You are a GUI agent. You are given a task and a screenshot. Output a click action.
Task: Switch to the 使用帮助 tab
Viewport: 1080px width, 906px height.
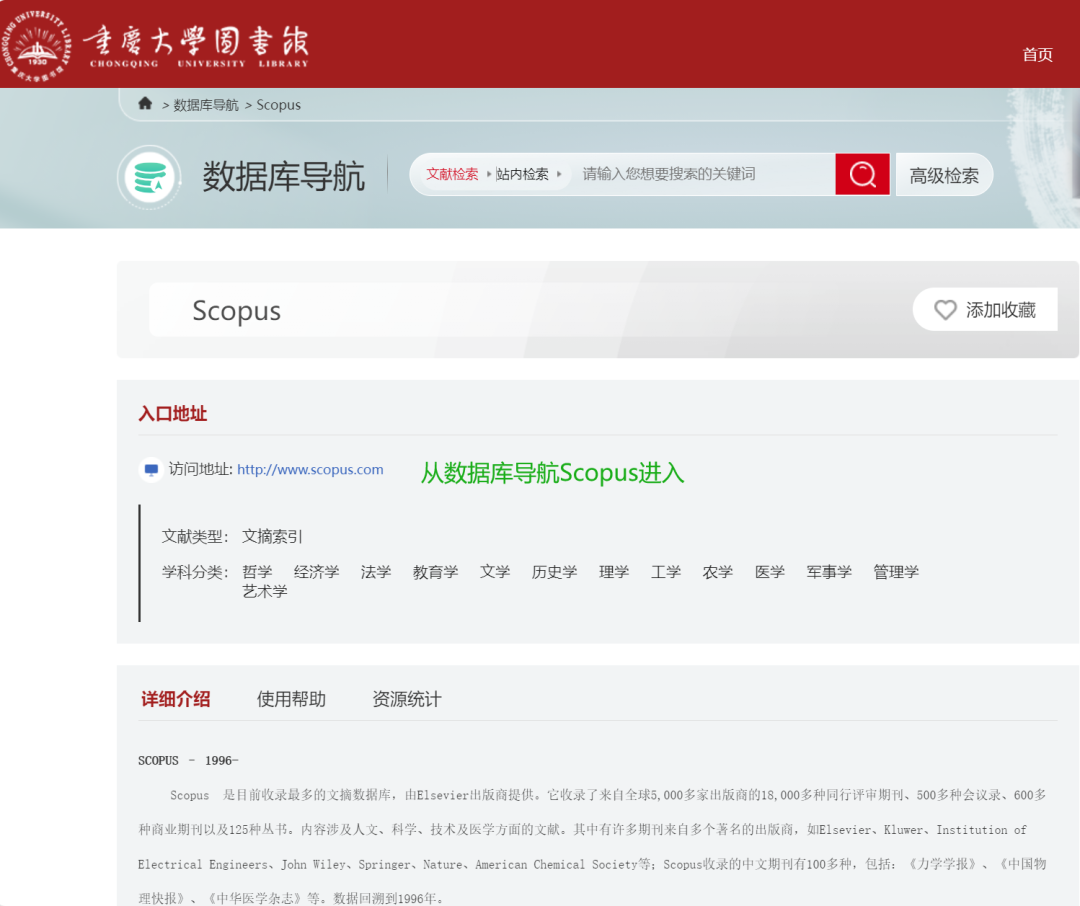291,699
